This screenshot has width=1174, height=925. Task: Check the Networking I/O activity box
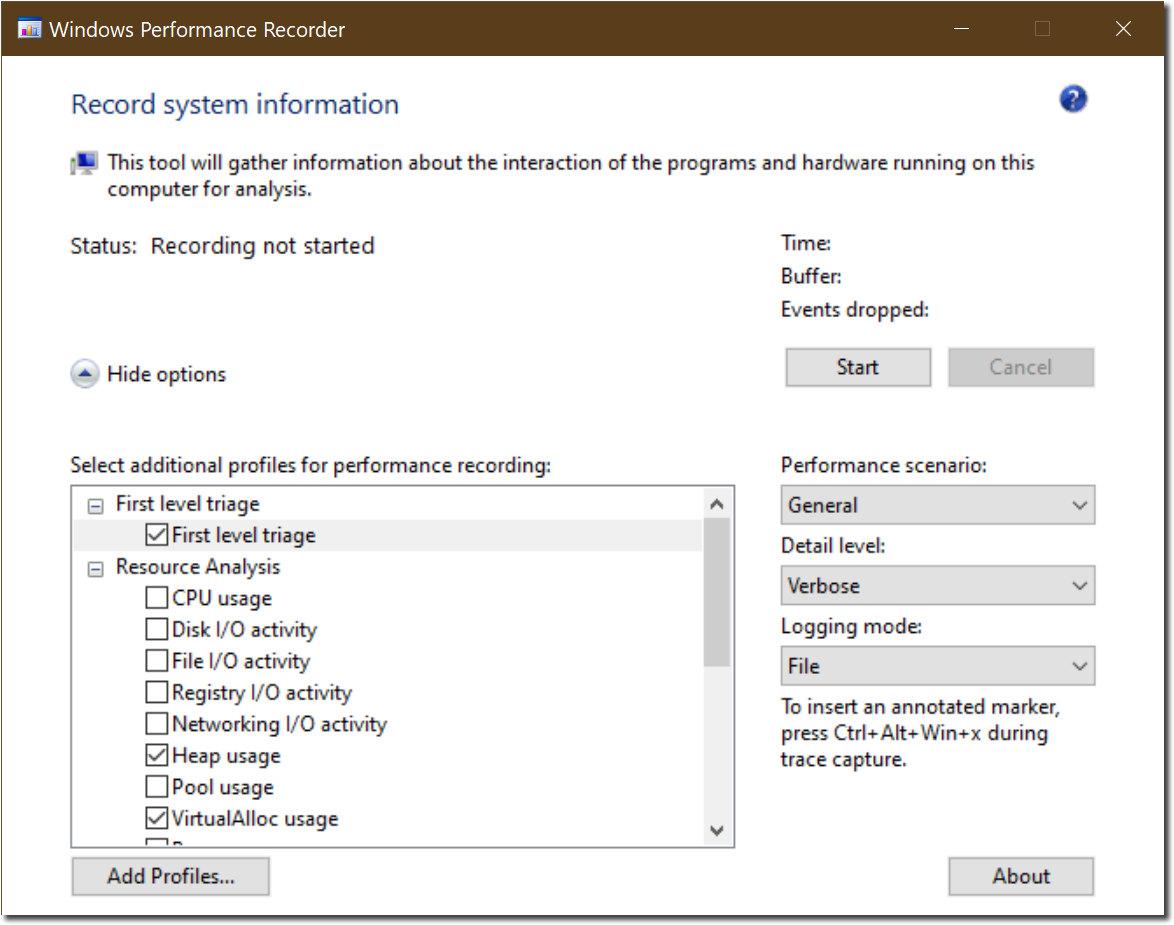pyautogui.click(x=157, y=724)
